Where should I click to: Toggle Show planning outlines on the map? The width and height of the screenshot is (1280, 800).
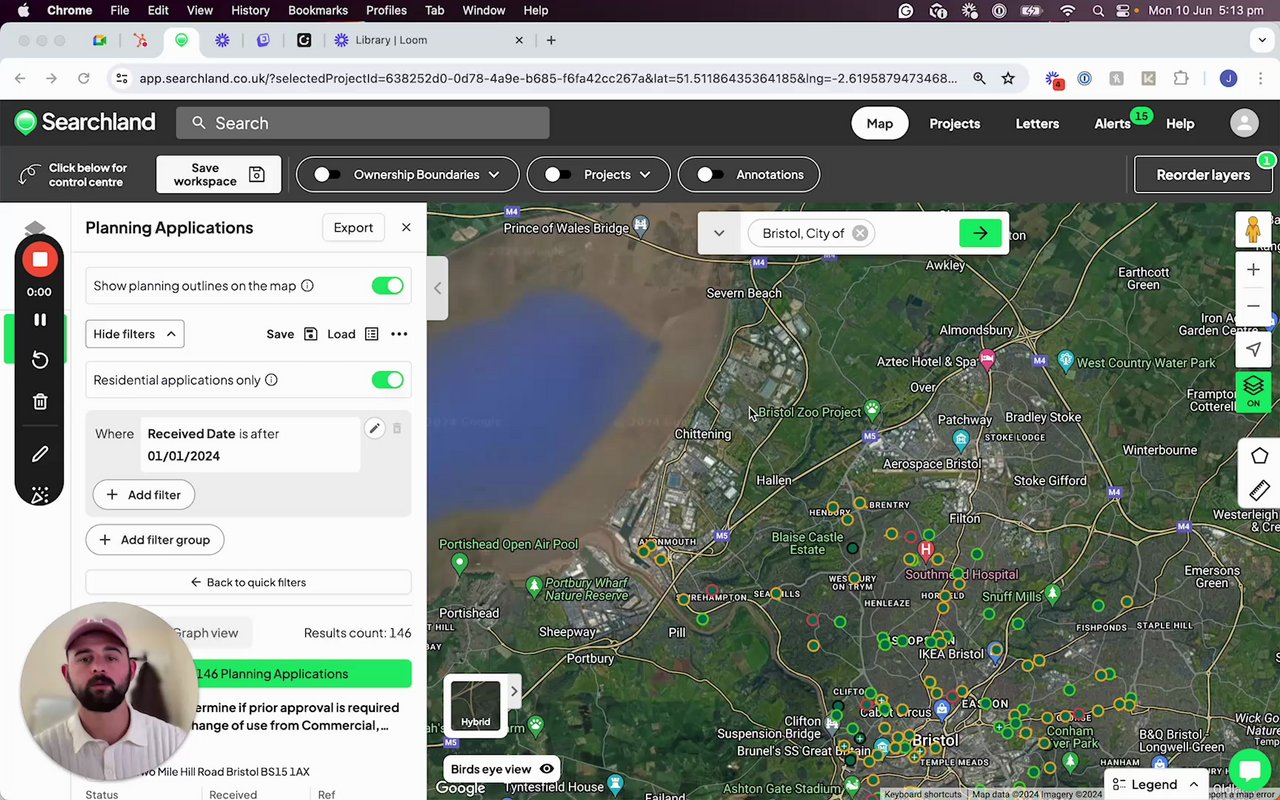(x=387, y=286)
